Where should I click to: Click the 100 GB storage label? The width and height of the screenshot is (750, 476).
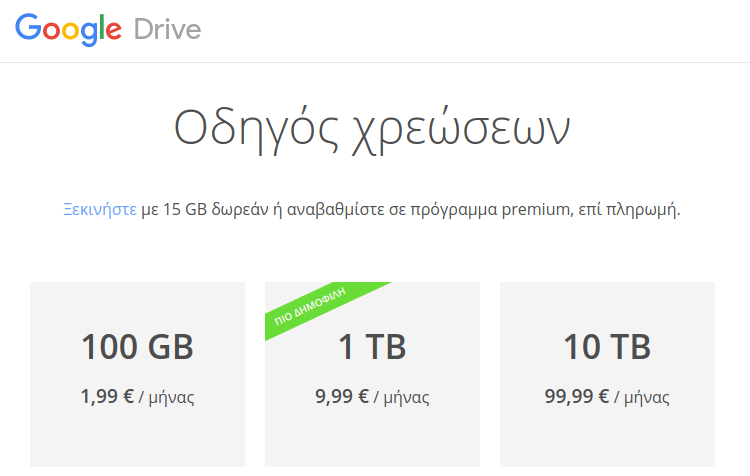(x=137, y=347)
